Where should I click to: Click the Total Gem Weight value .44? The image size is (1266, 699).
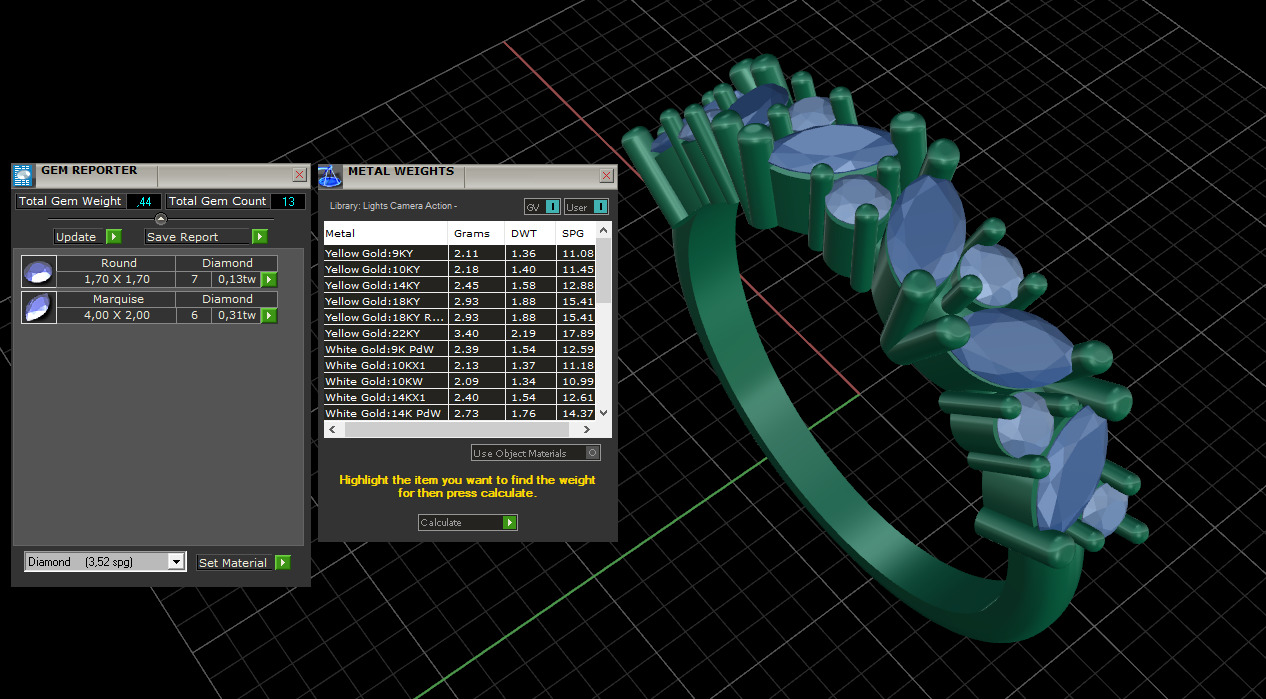click(144, 201)
